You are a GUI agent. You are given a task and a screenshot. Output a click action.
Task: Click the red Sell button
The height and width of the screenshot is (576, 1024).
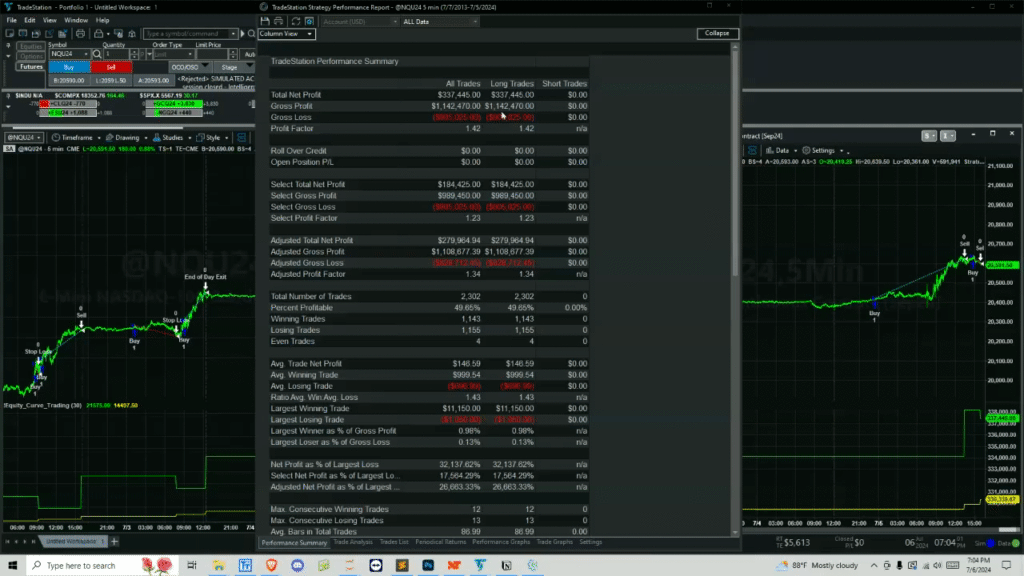[111, 67]
